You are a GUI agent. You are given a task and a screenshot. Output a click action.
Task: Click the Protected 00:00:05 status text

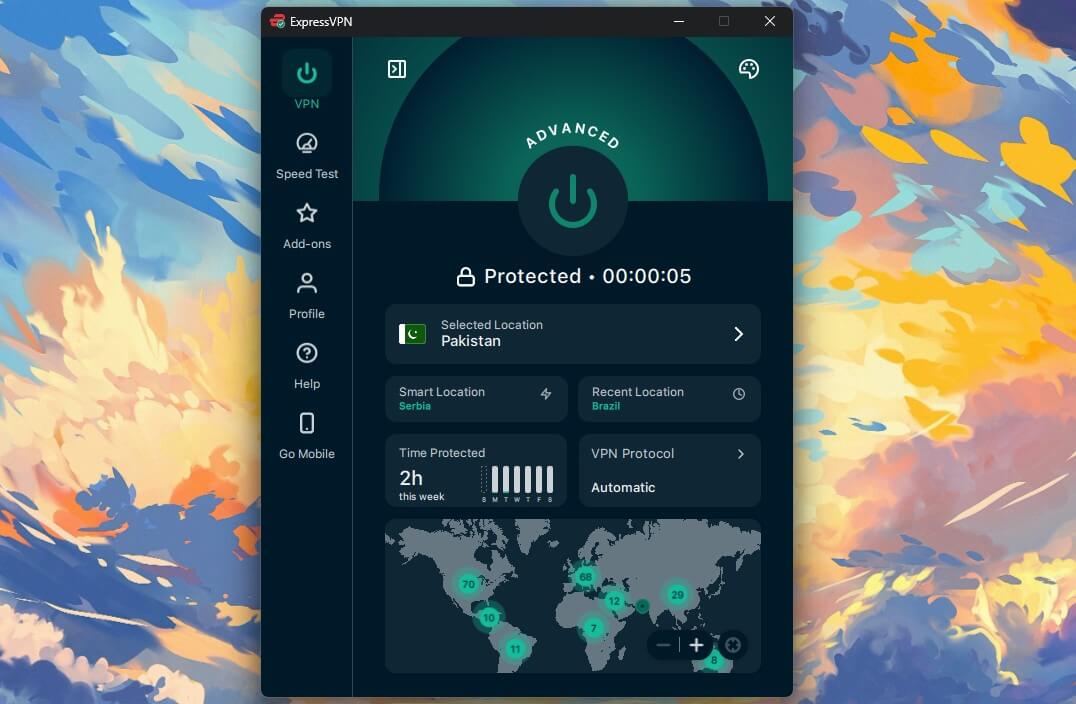pos(587,277)
